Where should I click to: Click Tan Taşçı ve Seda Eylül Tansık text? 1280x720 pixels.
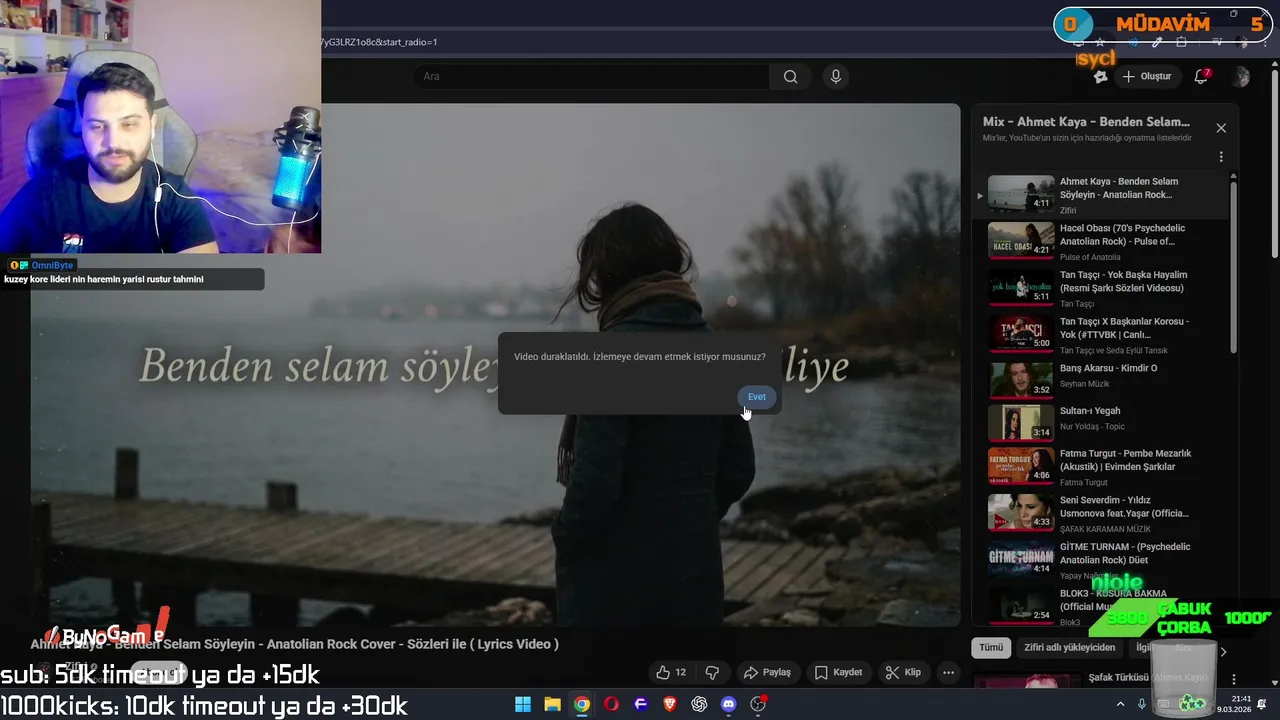pos(1114,351)
